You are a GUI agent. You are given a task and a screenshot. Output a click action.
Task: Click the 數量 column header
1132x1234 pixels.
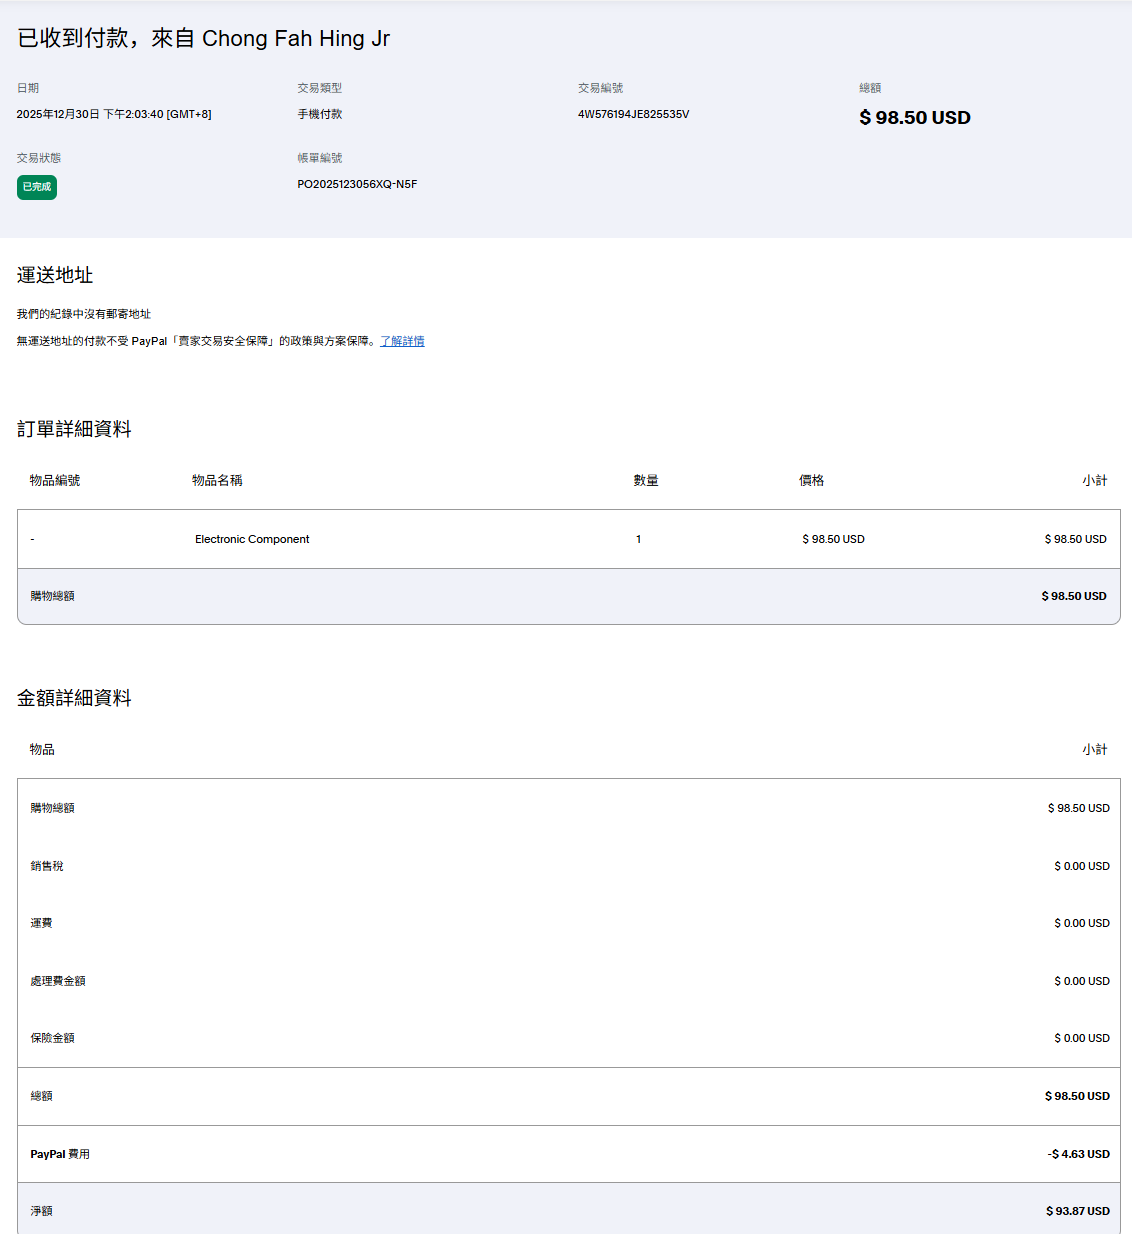(x=646, y=480)
